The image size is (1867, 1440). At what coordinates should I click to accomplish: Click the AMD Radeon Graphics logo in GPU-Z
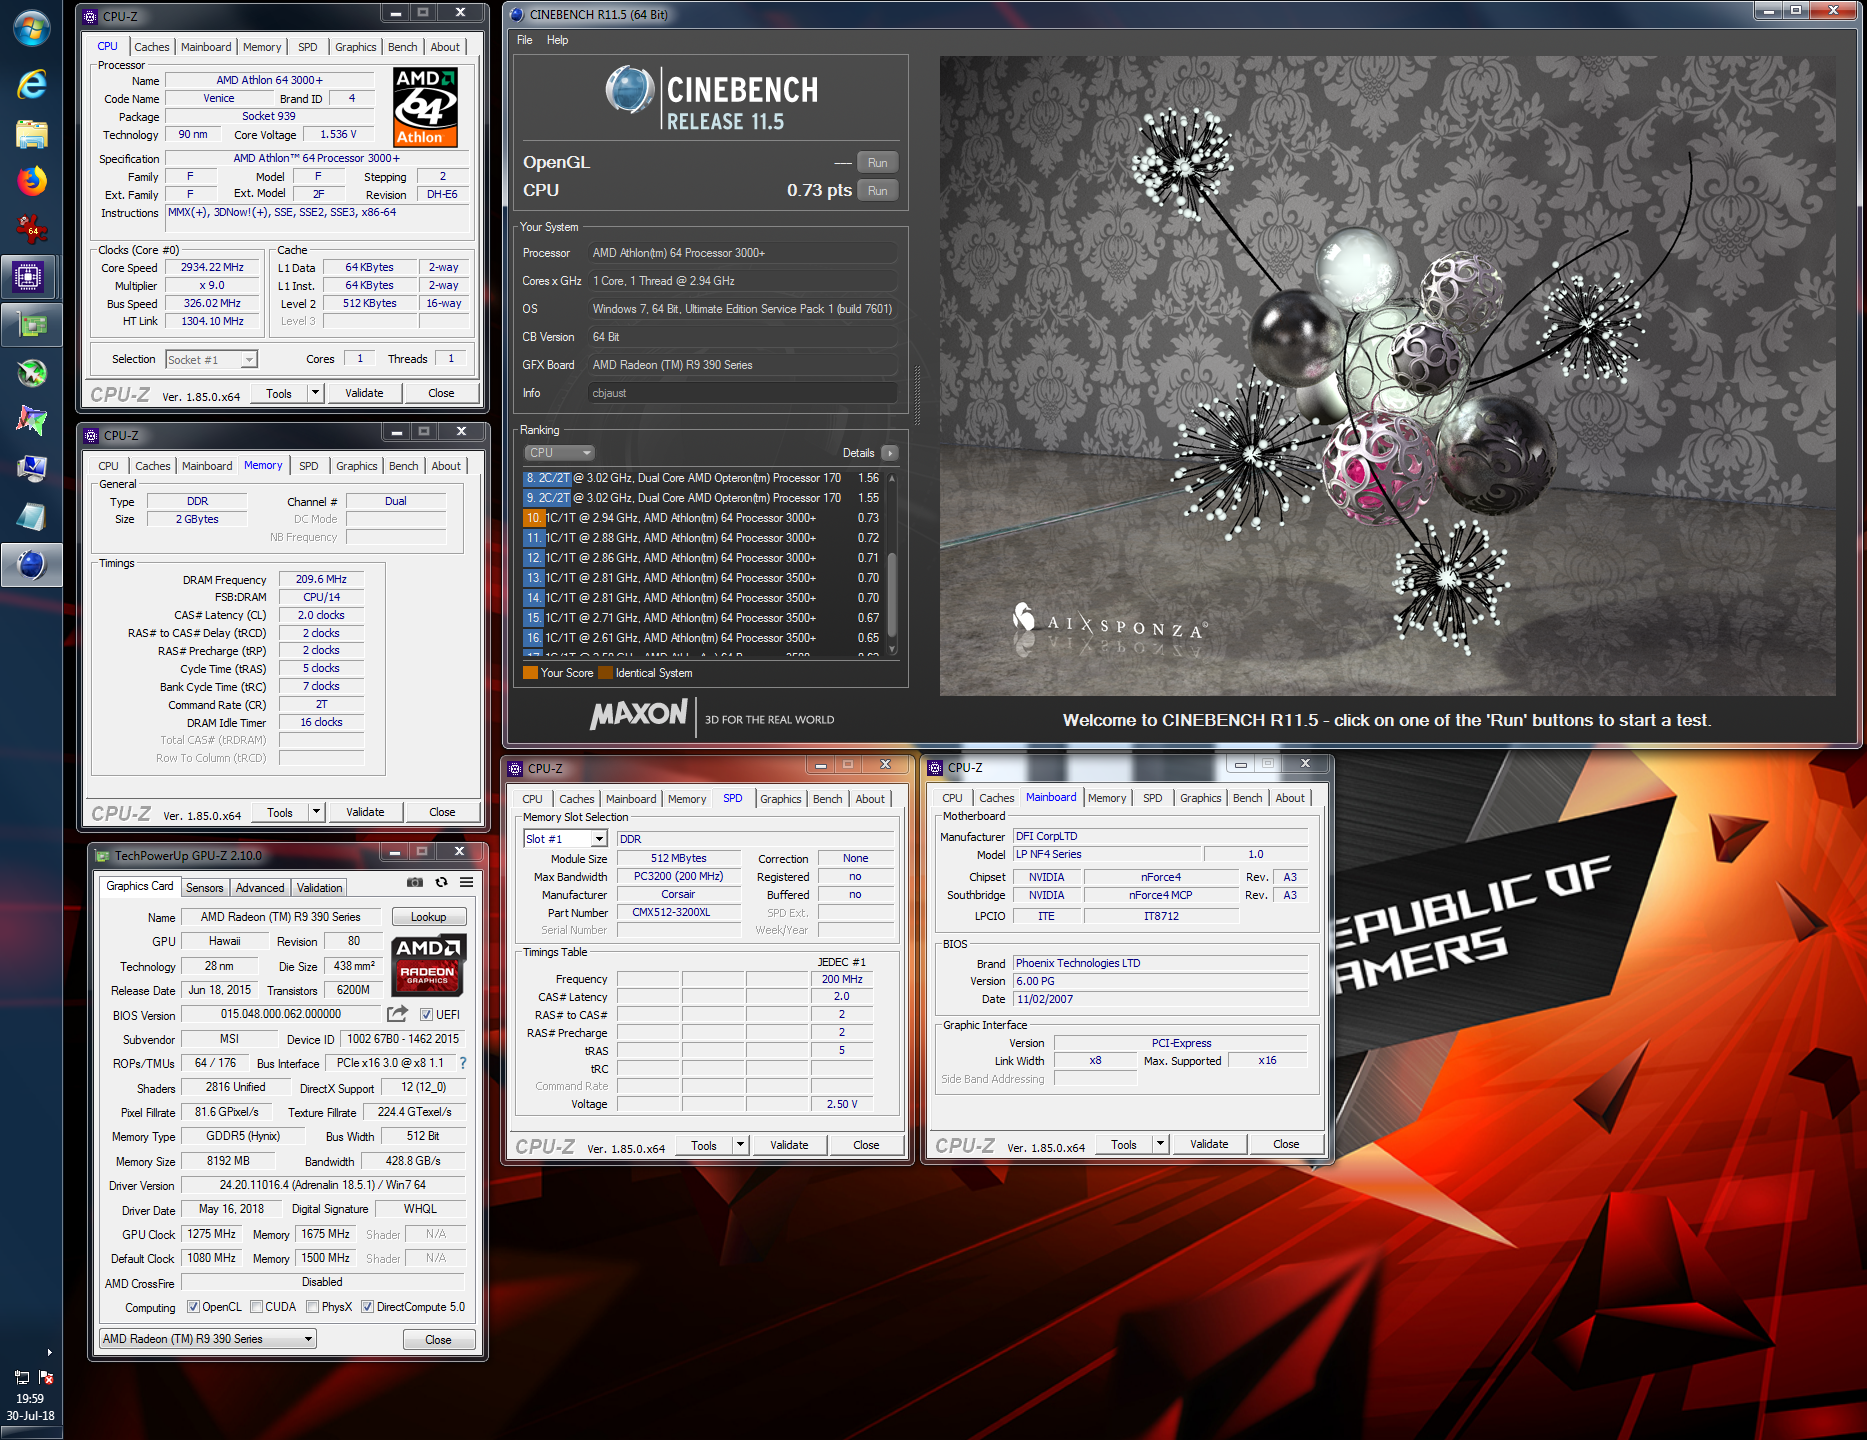428,965
